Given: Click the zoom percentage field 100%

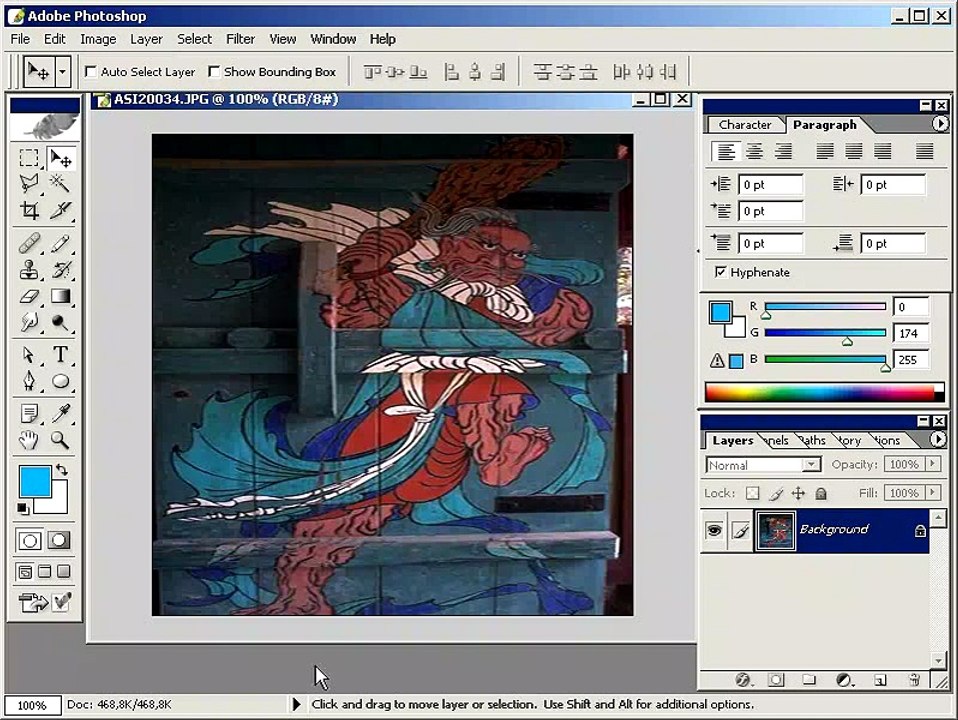Looking at the screenshot, I should pos(32,705).
